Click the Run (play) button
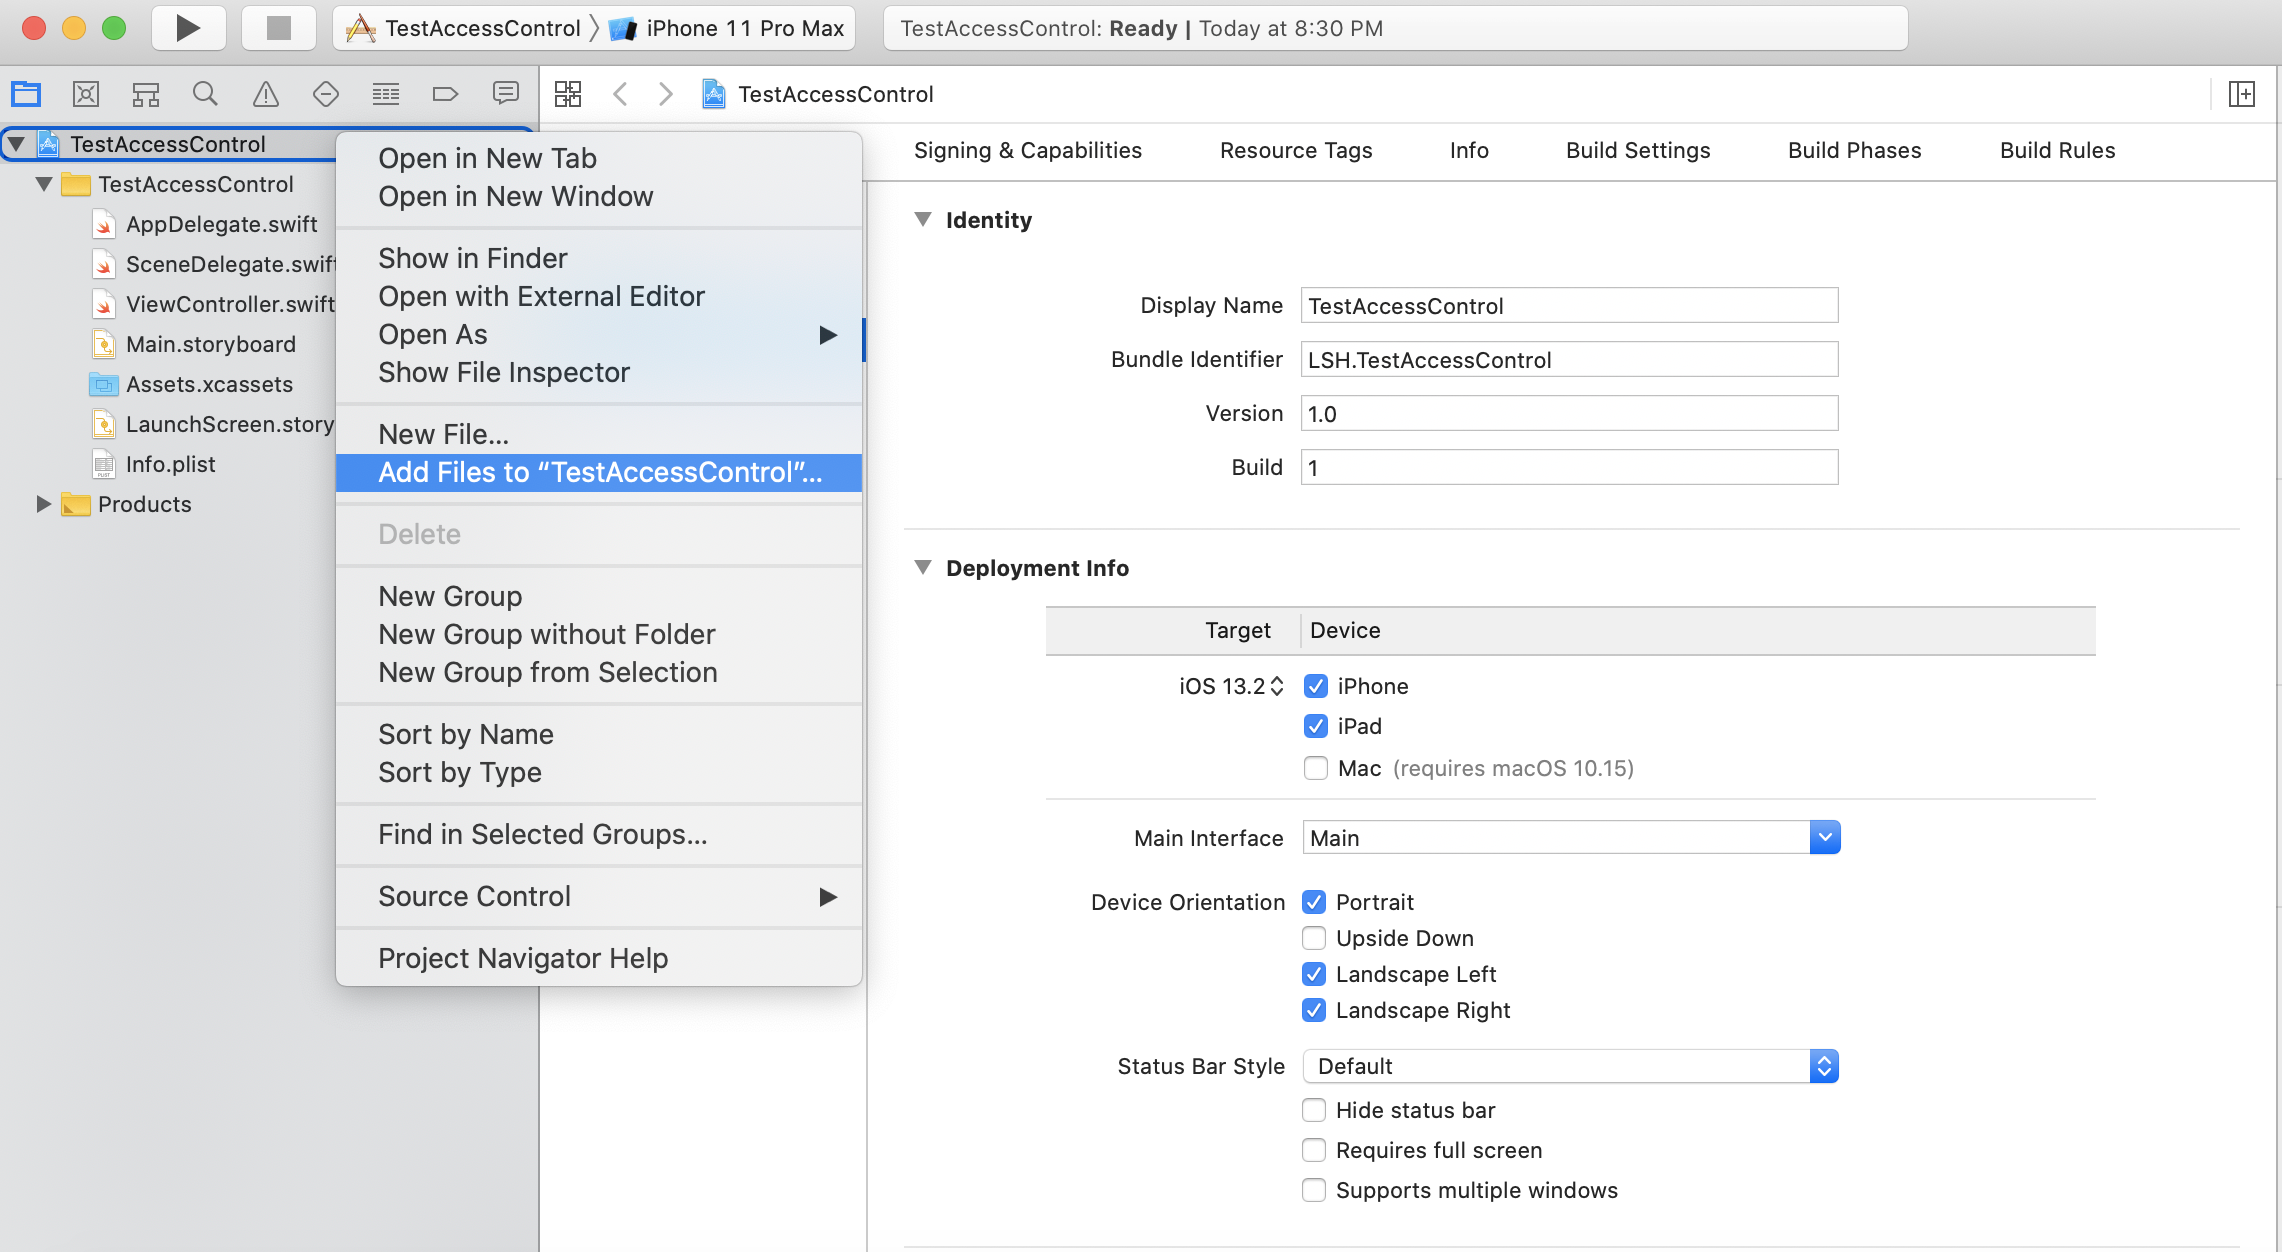Image resolution: width=2282 pixels, height=1252 pixels. 188,28
